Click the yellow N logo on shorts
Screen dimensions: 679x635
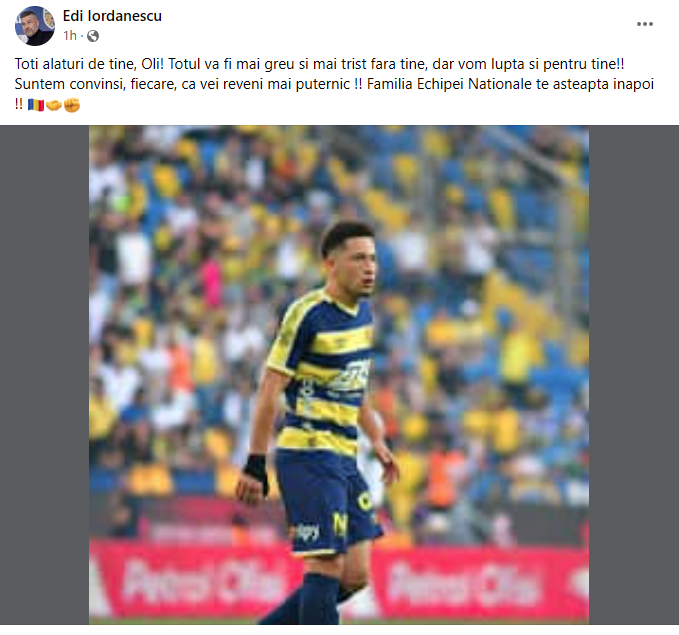[x=340, y=524]
